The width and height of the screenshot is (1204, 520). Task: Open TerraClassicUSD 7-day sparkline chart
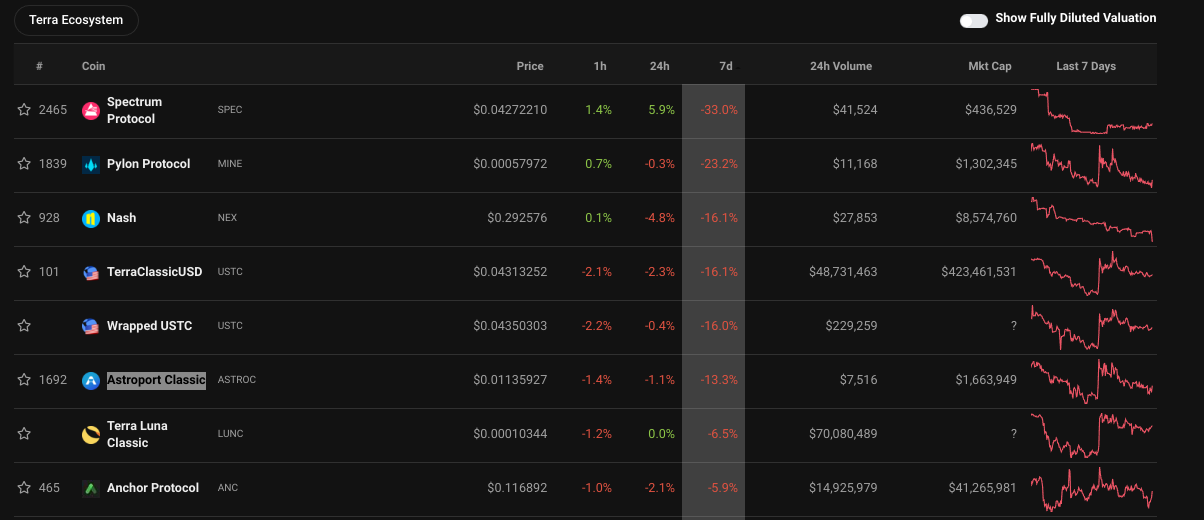pyautogui.click(x=1093, y=273)
